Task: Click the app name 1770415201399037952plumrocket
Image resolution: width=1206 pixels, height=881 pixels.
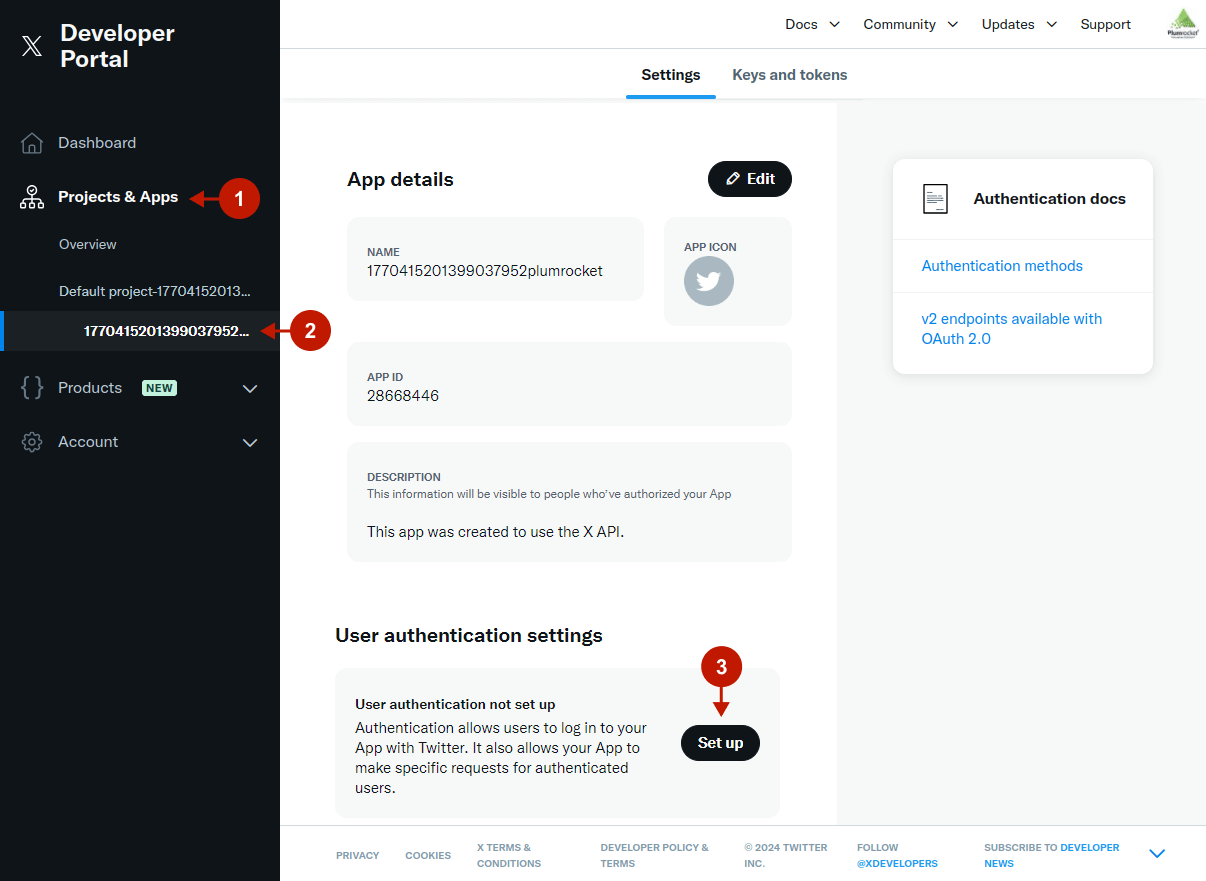Action: (485, 271)
